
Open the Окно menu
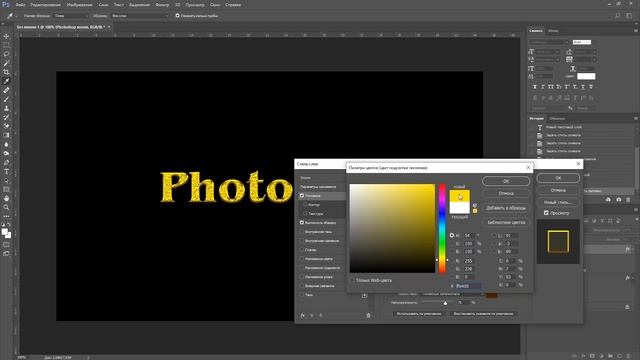point(215,5)
